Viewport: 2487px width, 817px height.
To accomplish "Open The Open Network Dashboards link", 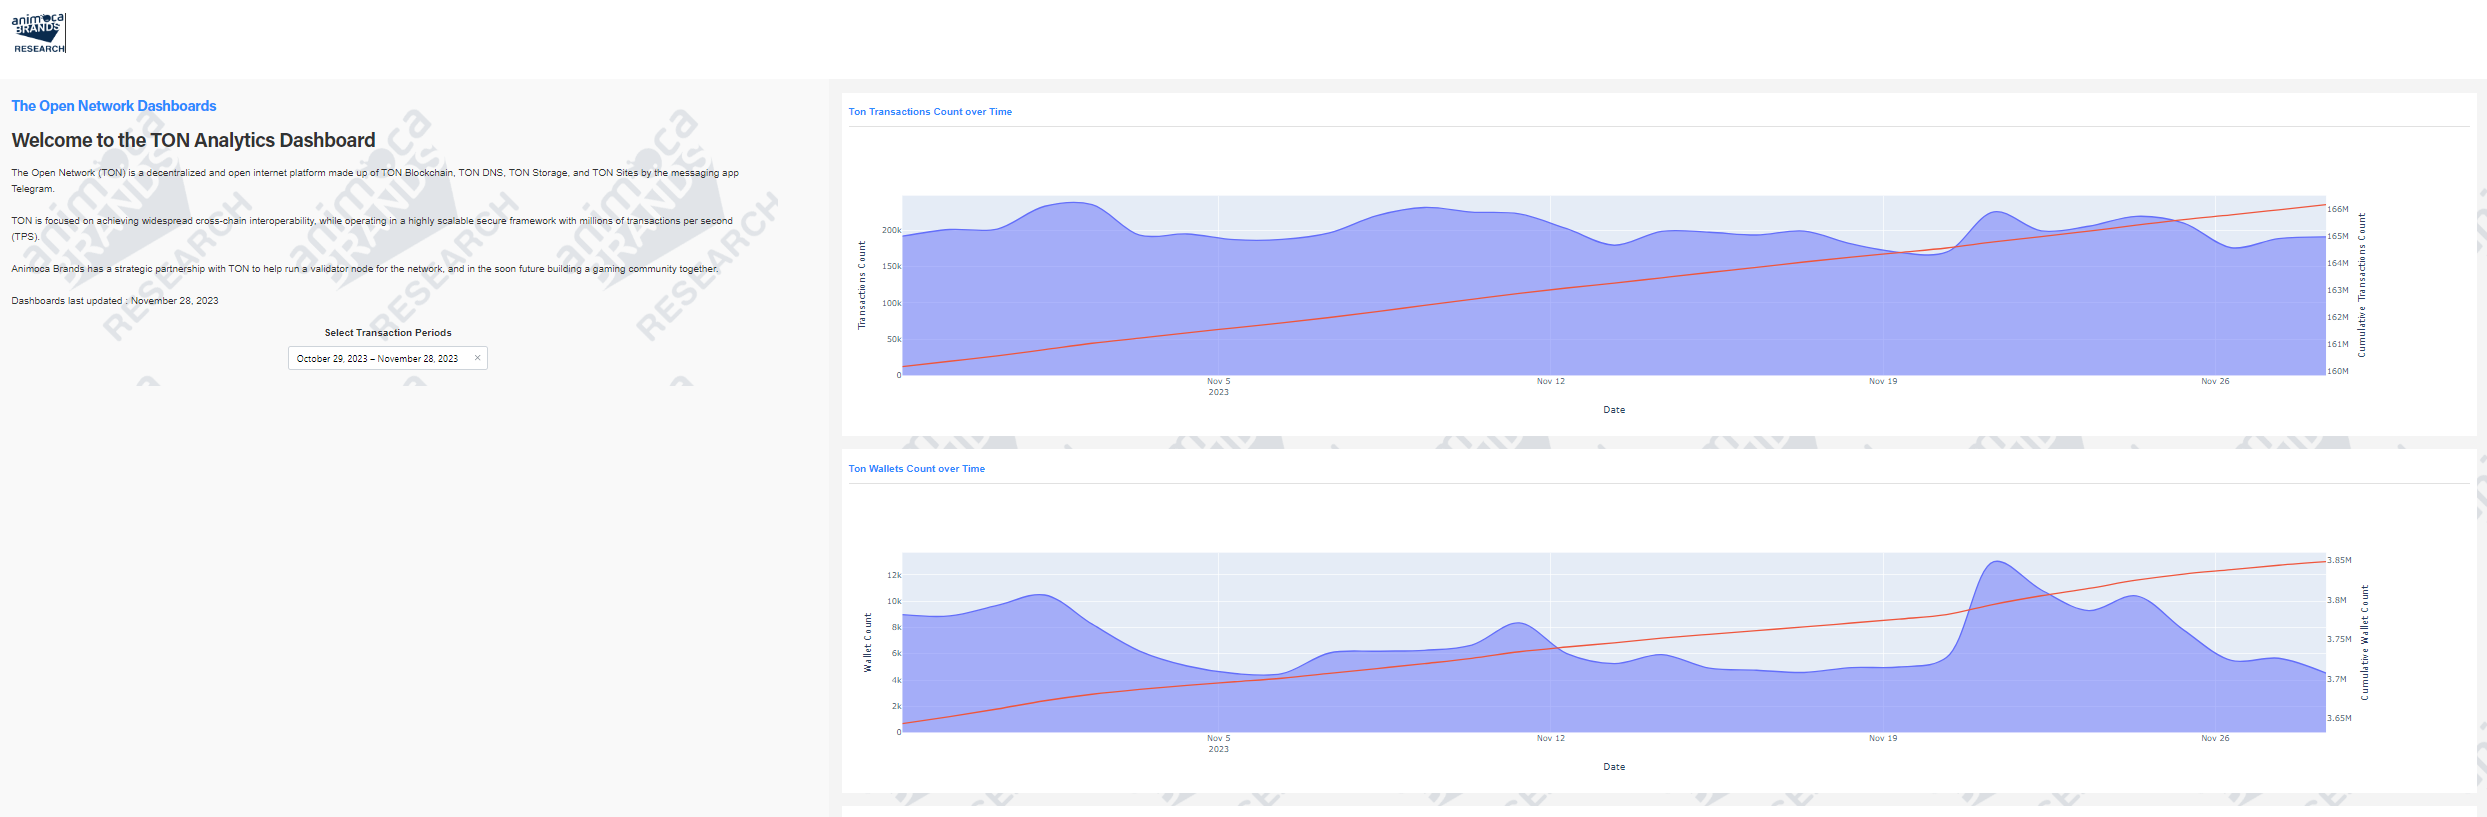I will pyautogui.click(x=114, y=106).
